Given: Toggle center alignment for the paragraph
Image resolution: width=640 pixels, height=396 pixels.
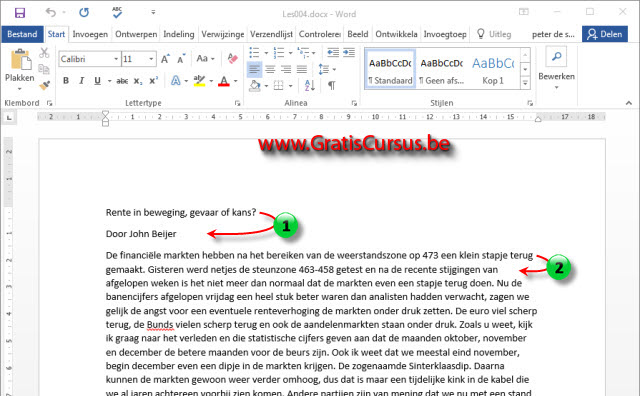Looking at the screenshot, I should (x=270, y=69).
